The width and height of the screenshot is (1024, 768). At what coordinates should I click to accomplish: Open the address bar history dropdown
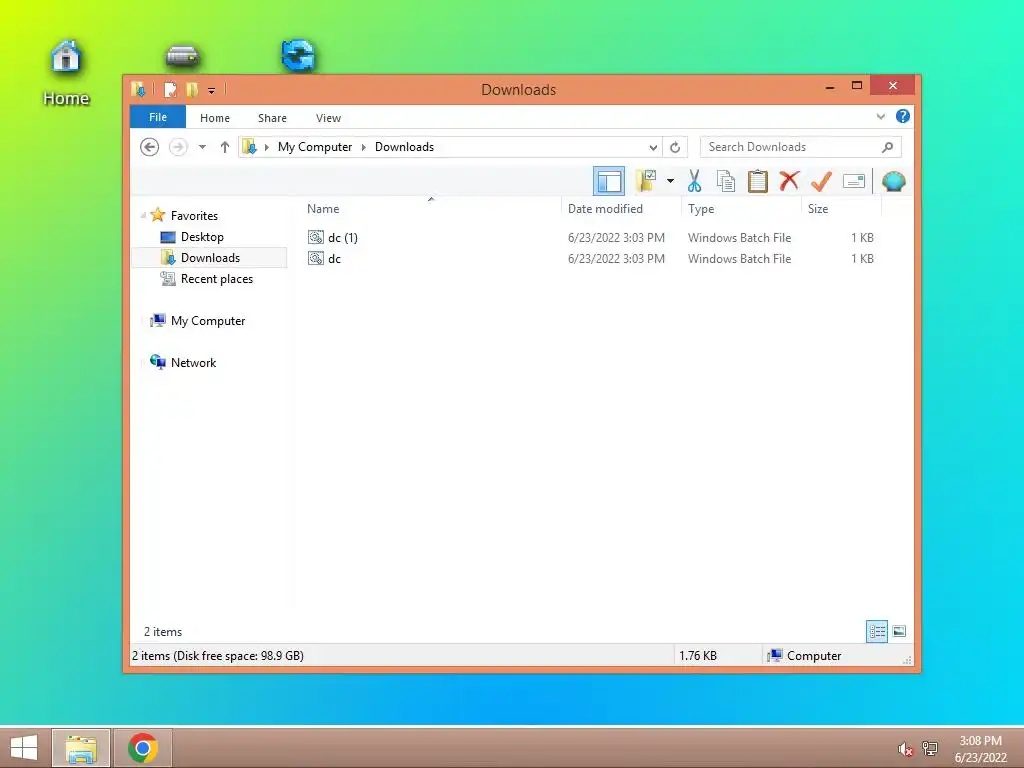652,148
